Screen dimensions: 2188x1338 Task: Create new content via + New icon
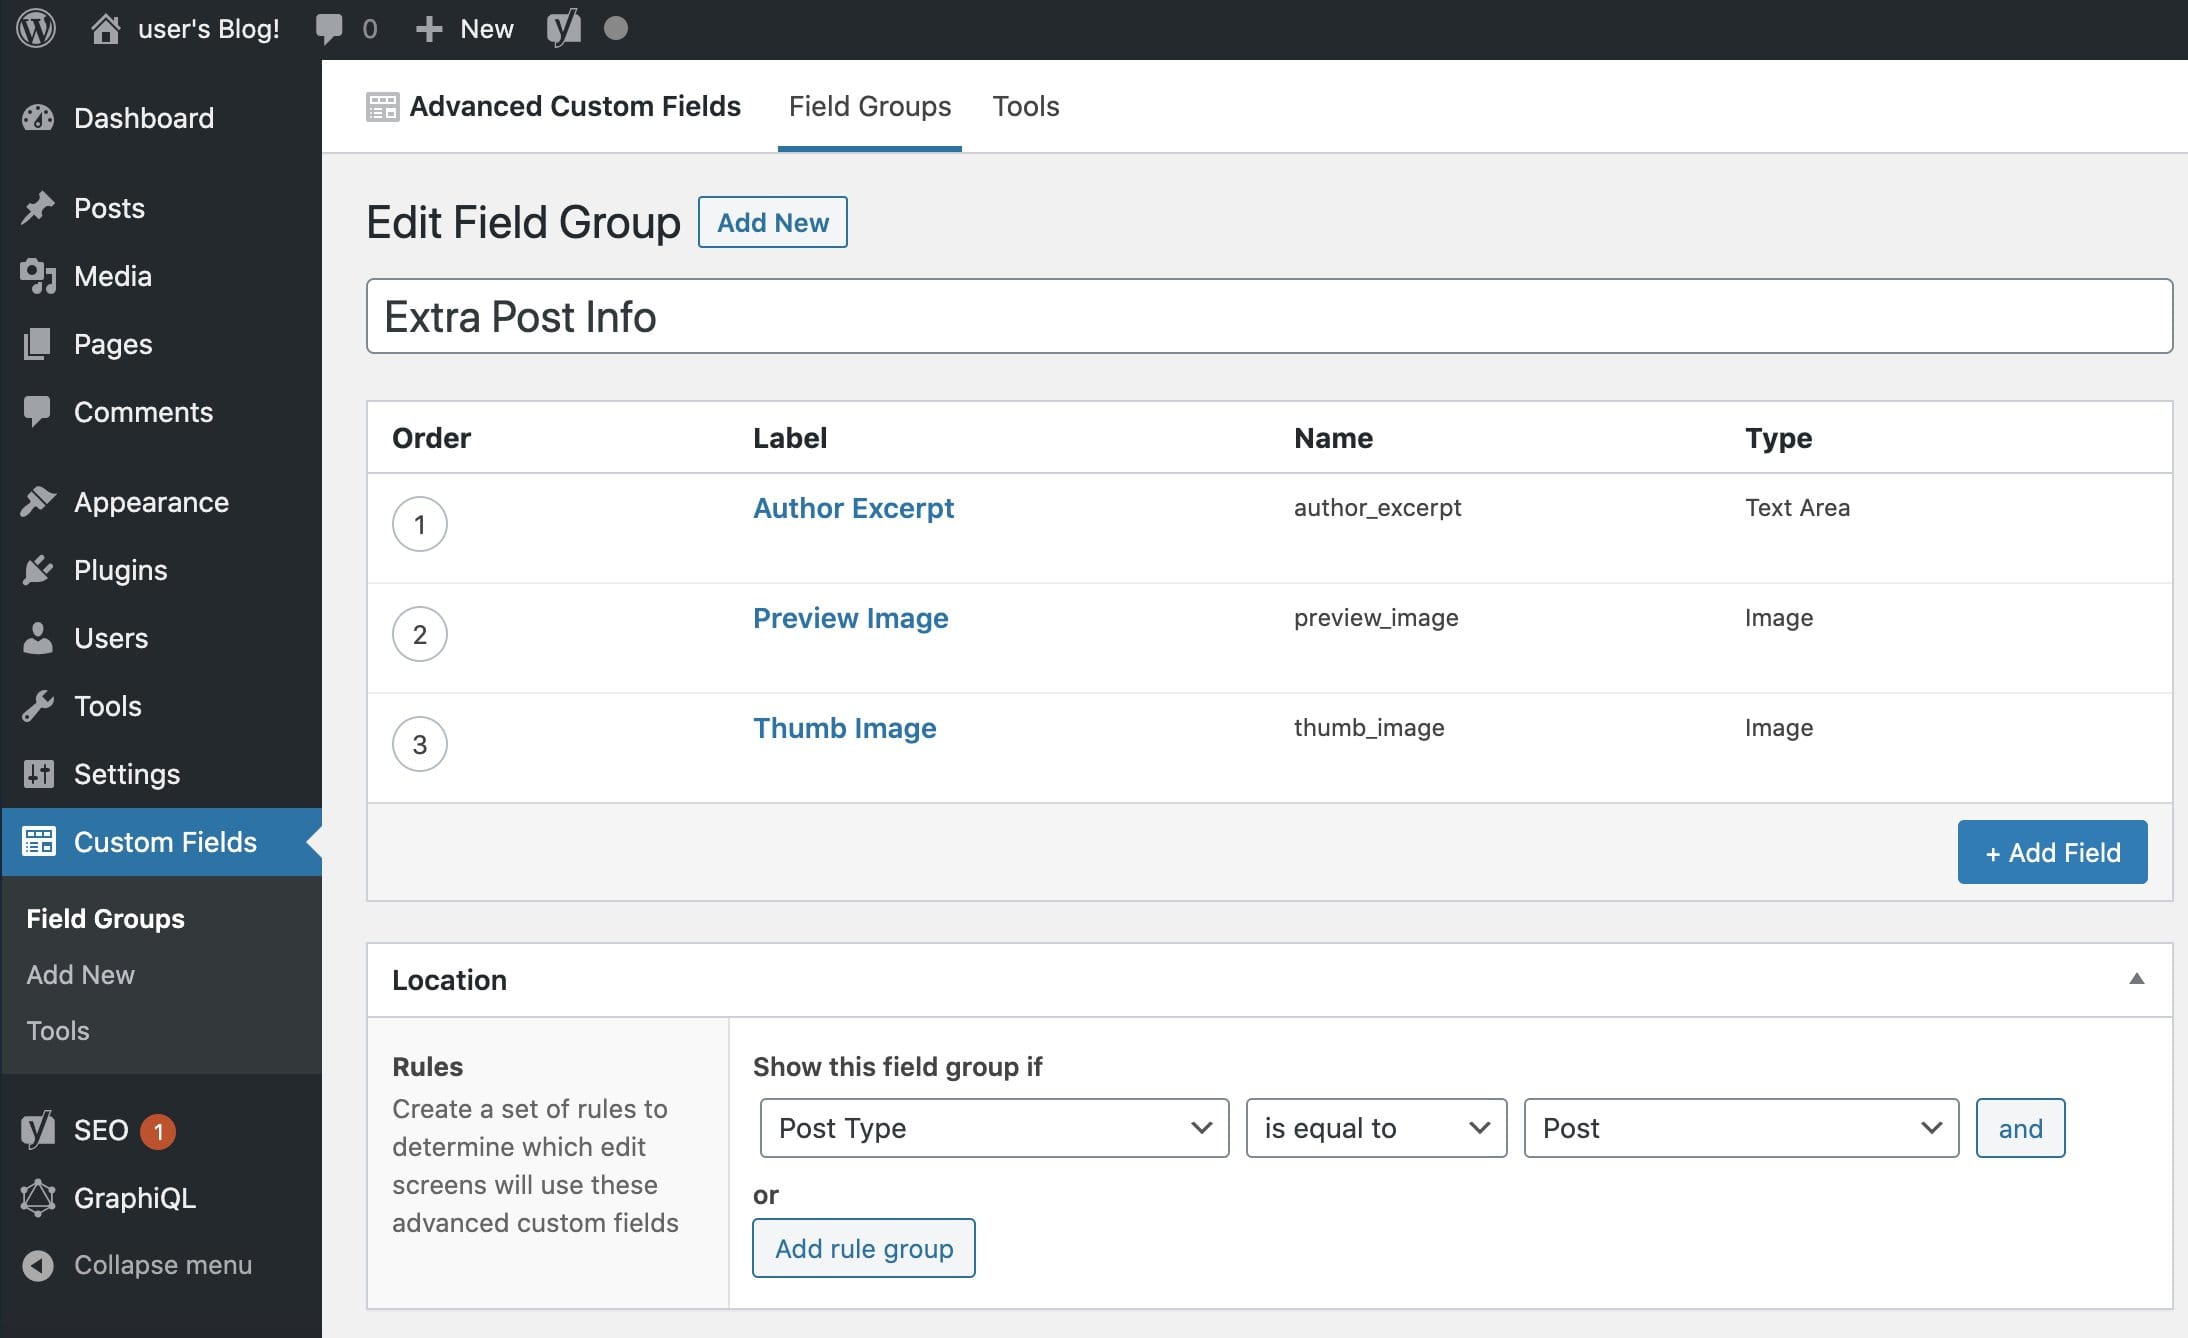click(x=429, y=27)
